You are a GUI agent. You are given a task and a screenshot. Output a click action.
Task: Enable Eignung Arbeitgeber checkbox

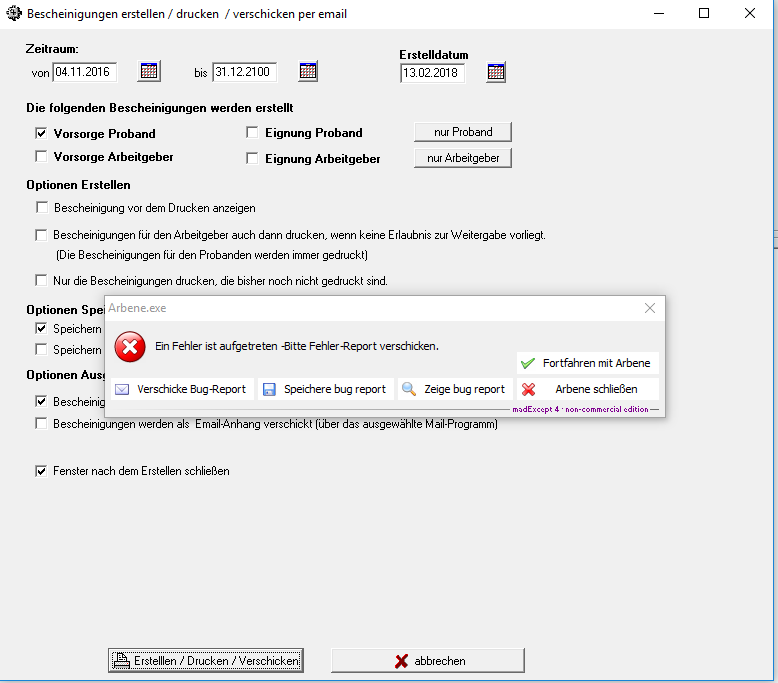(252, 158)
